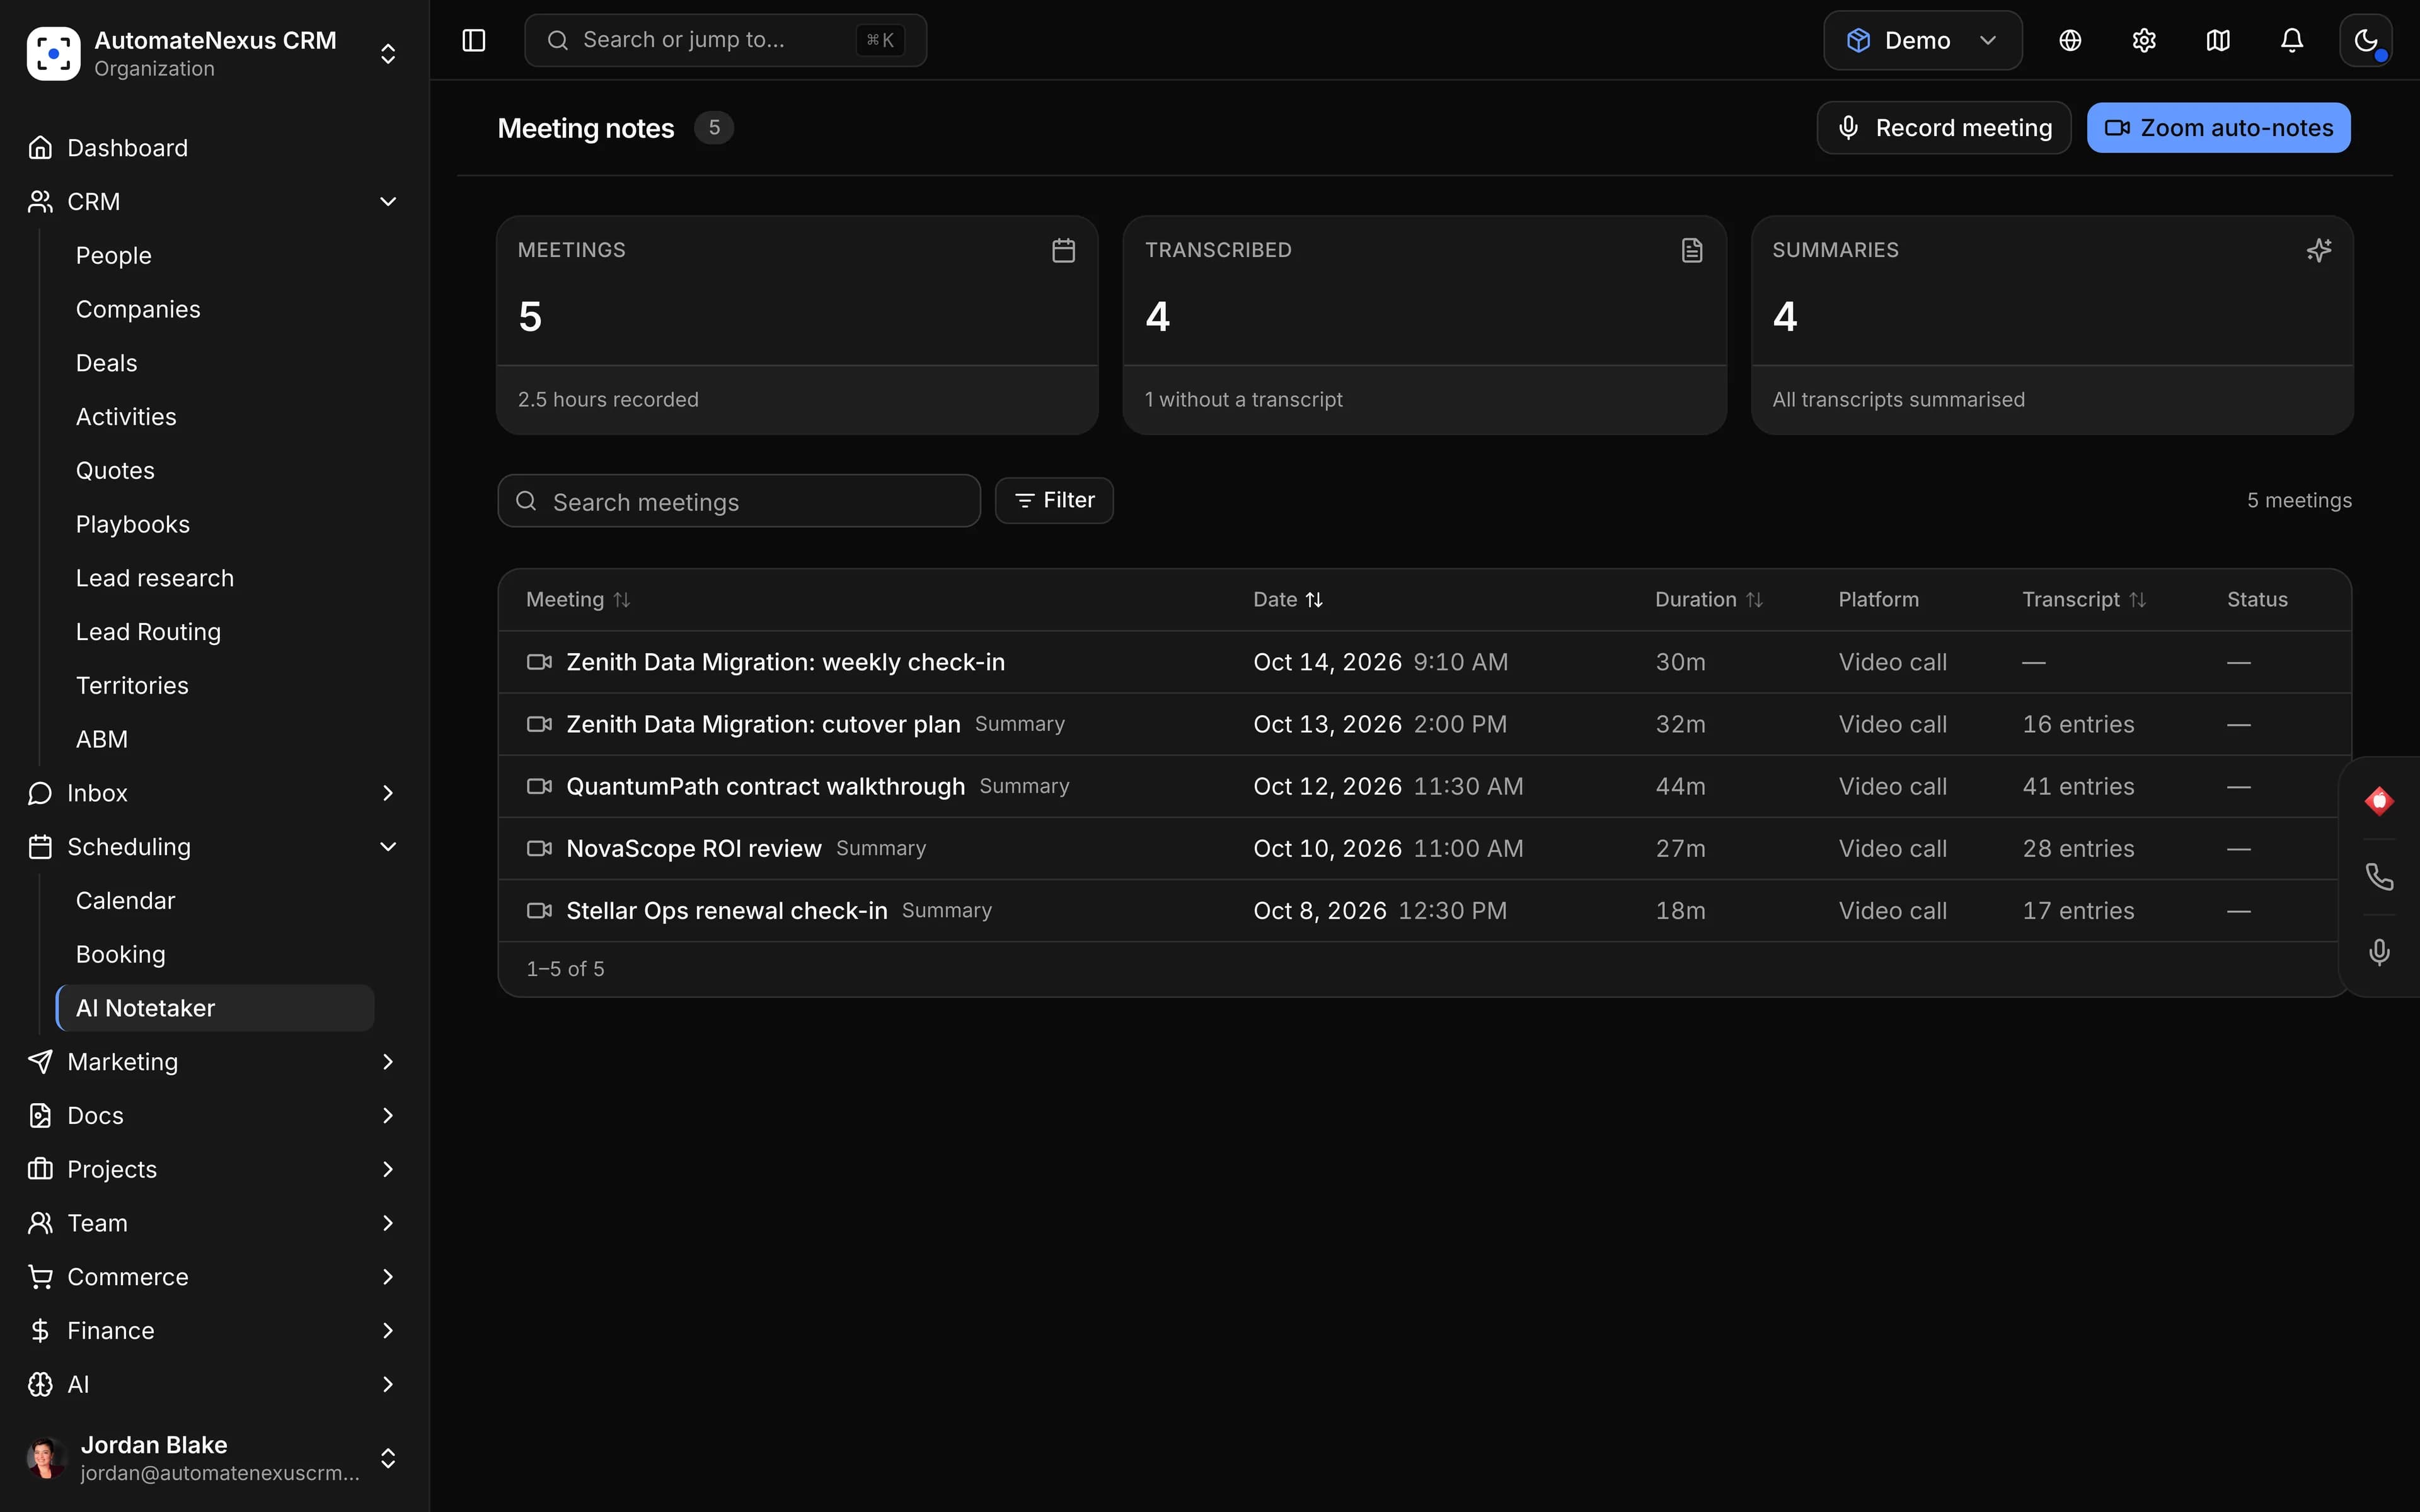Open the Demo workspace dropdown
Screen dimensions: 2420x1512
click(x=1922, y=40)
